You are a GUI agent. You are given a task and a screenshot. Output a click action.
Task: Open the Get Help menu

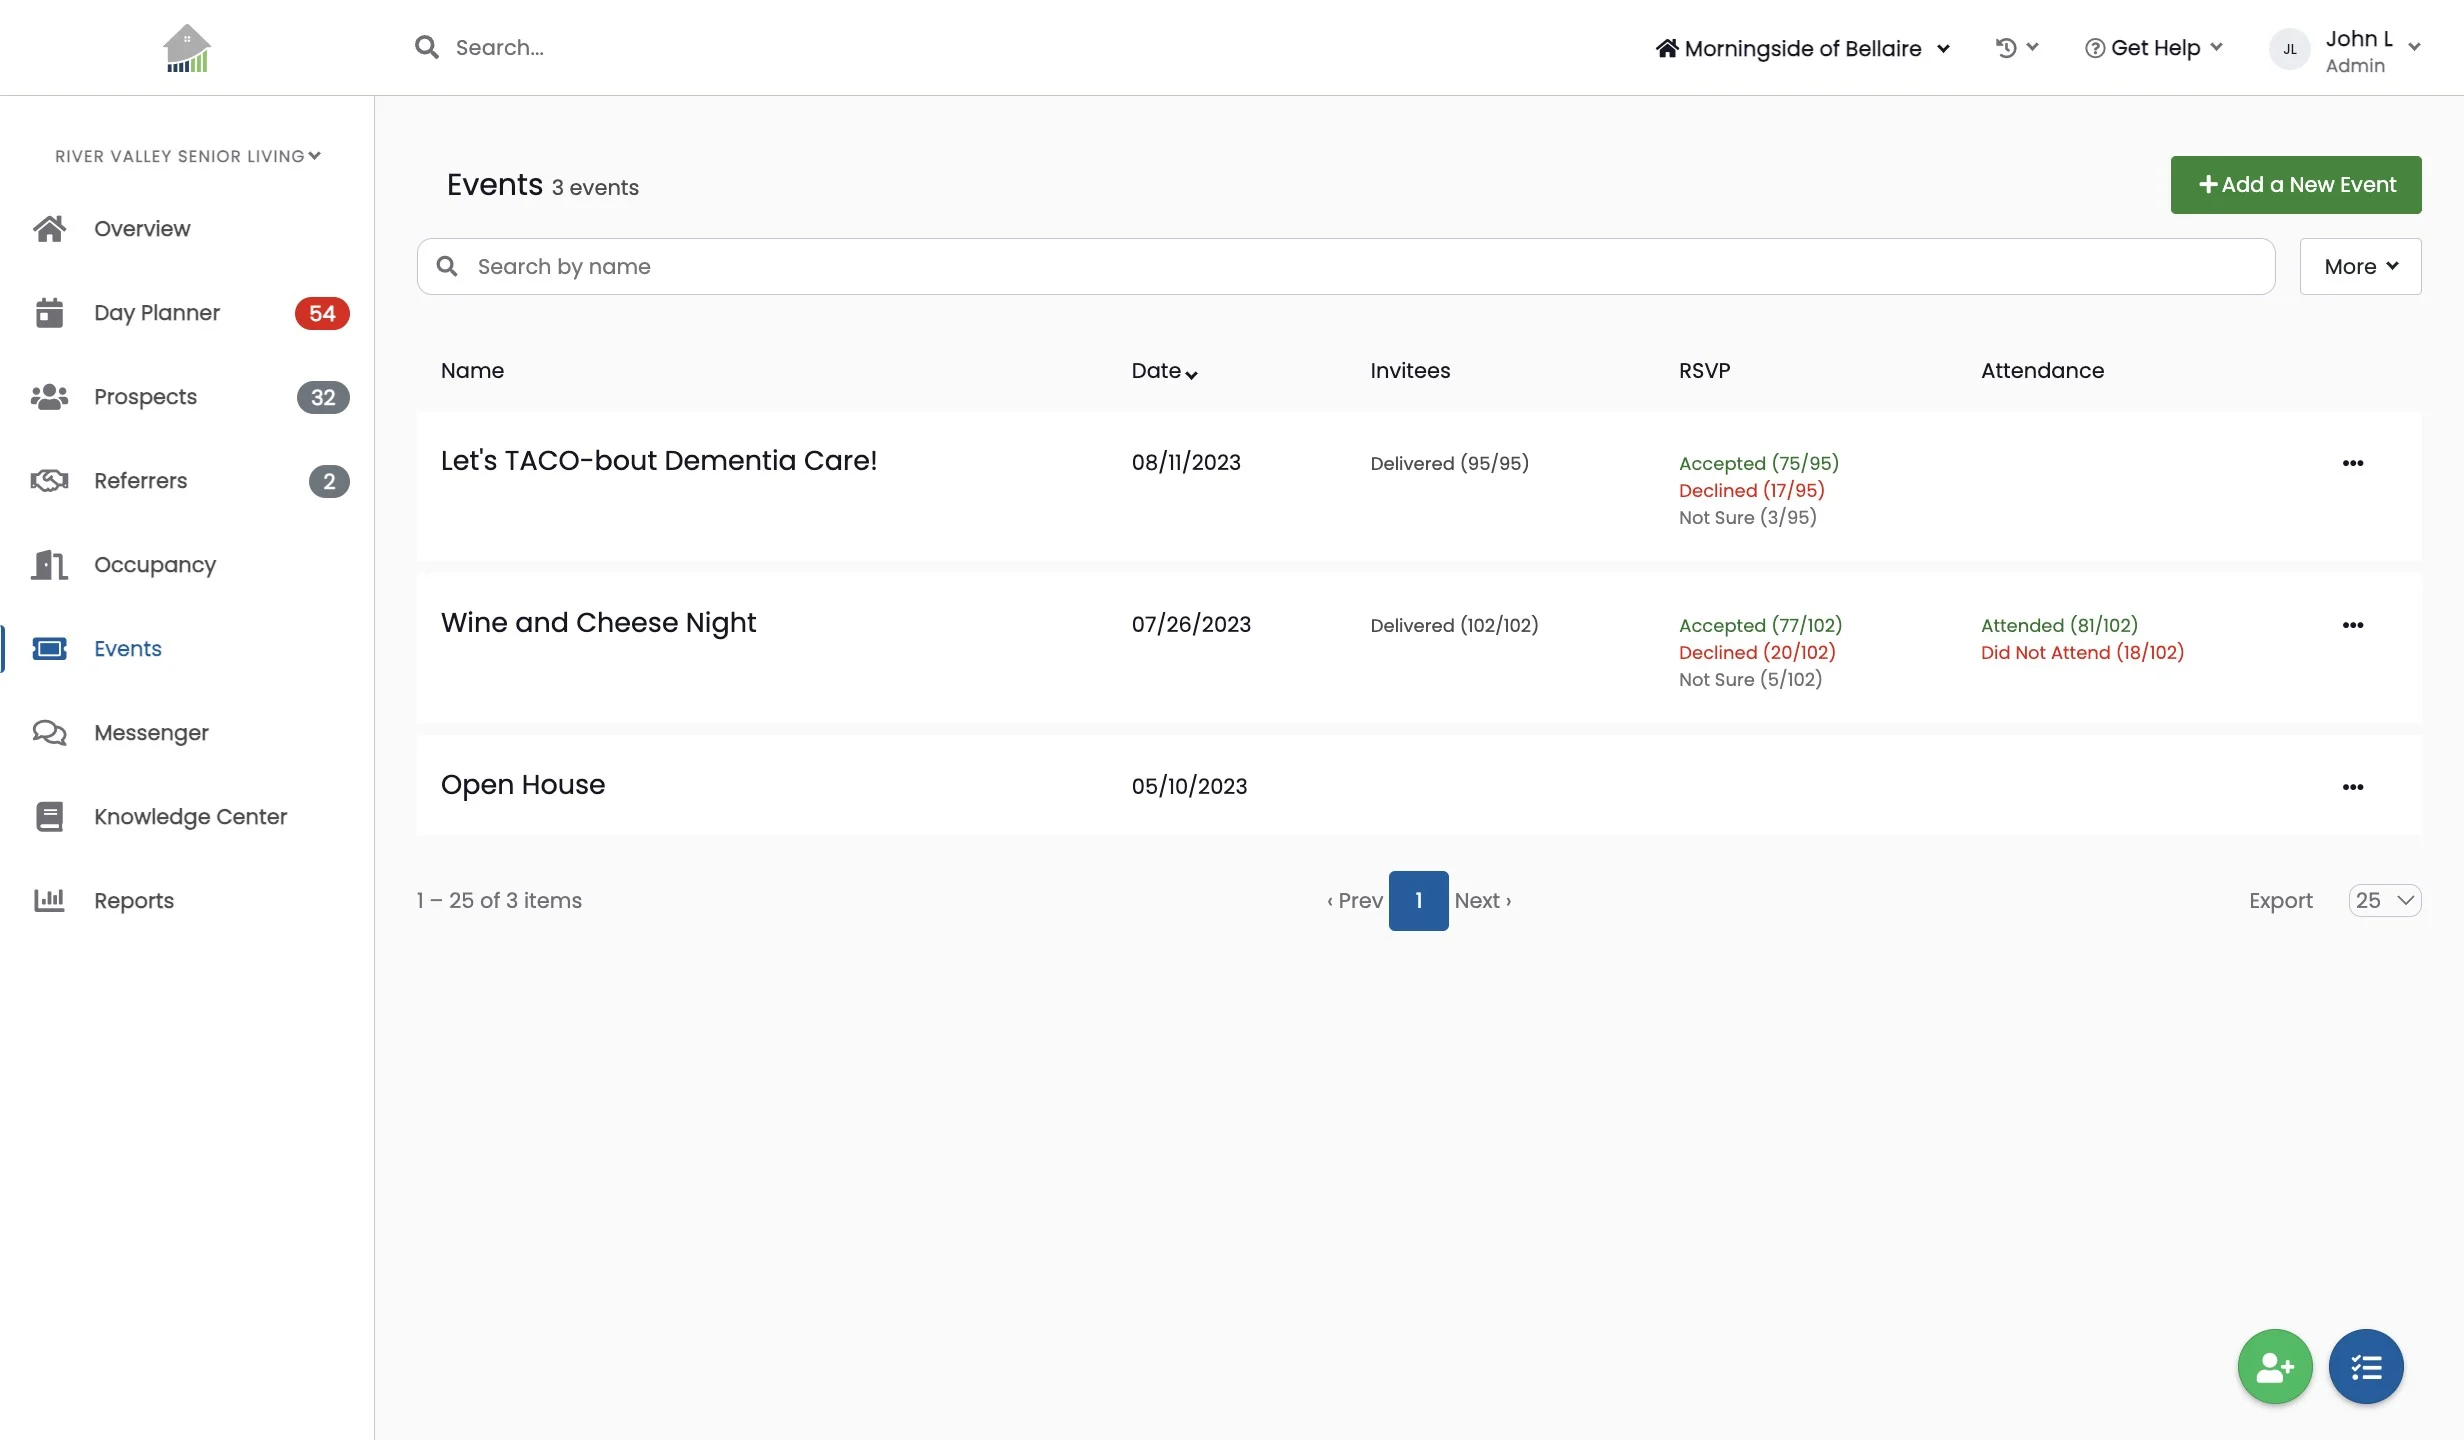pos(2153,48)
